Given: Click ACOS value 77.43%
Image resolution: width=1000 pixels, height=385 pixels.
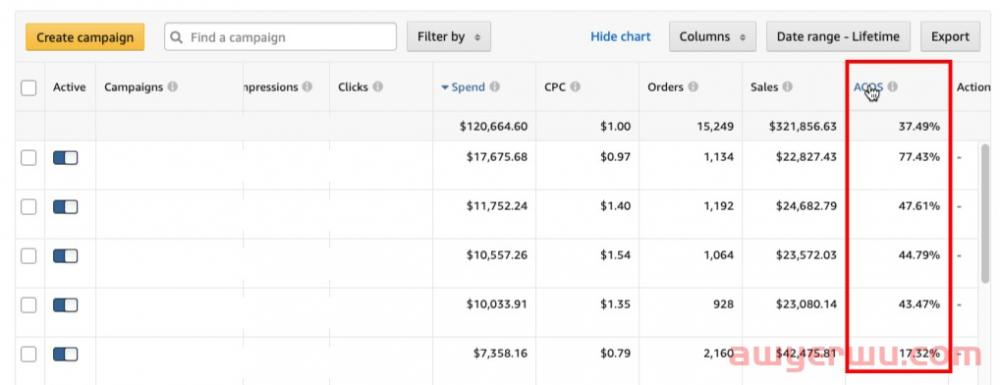Looking at the screenshot, I should point(919,157).
